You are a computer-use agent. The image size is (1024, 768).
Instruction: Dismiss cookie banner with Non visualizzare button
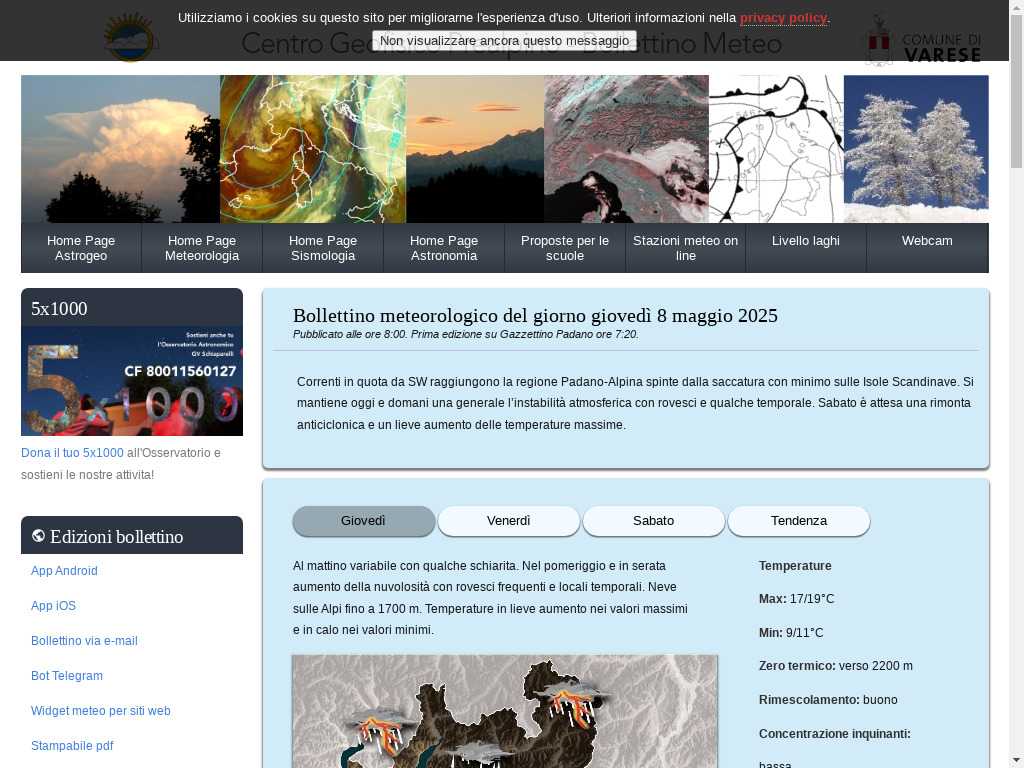504,40
